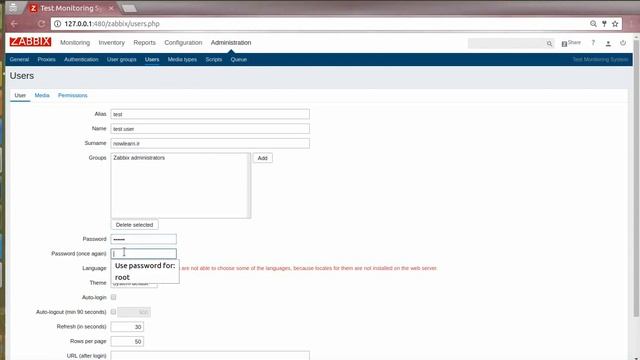Screen dimensions: 640x360
Task: Click the Refresh (in seconds) field
Action: (x=127, y=327)
